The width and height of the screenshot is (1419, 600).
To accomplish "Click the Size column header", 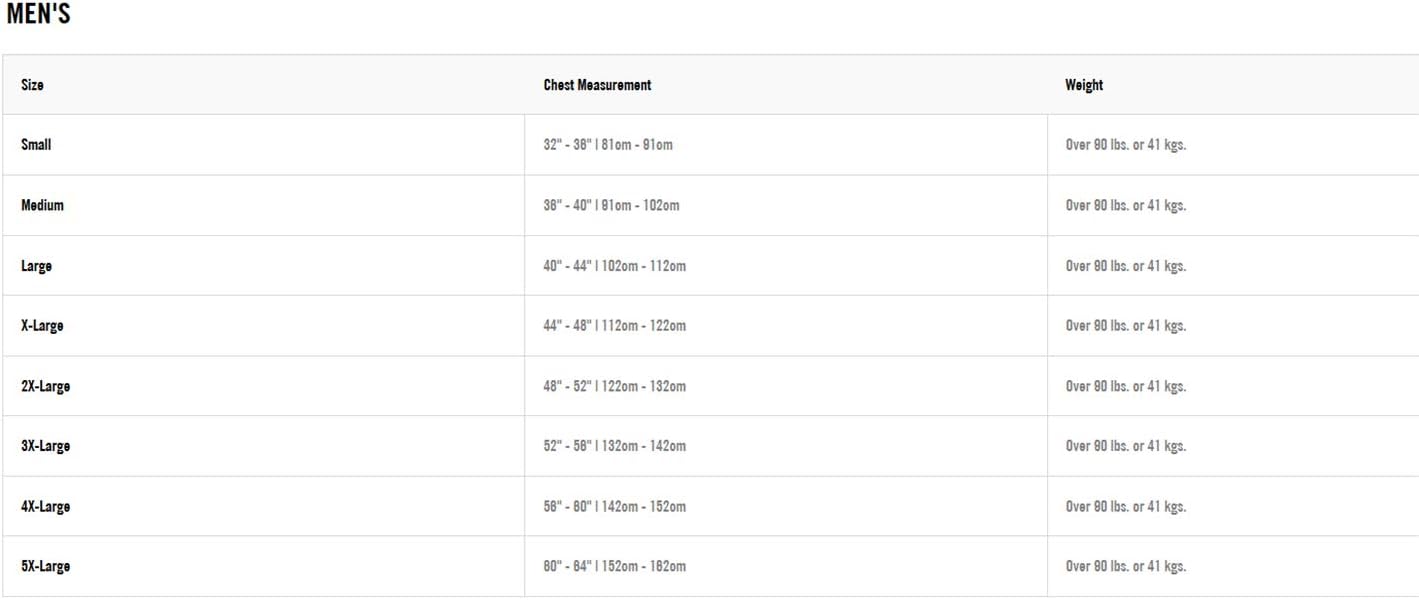I will (32, 85).
